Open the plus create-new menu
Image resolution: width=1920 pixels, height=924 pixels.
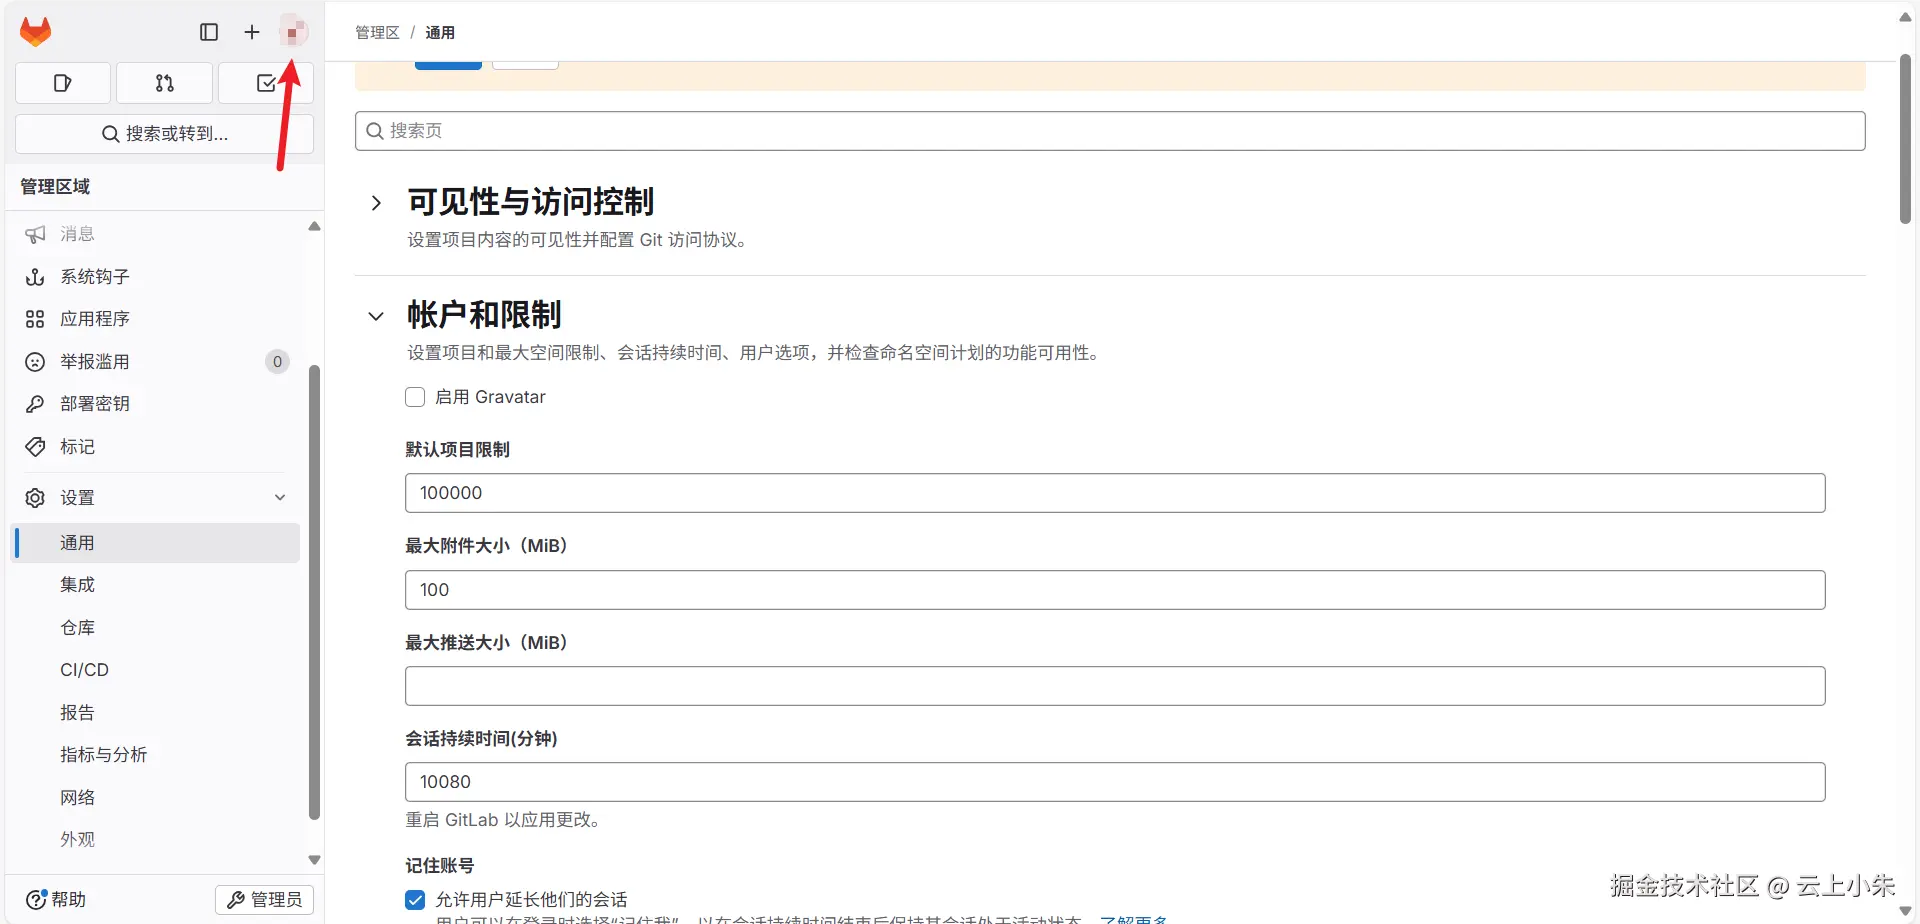coord(252,32)
